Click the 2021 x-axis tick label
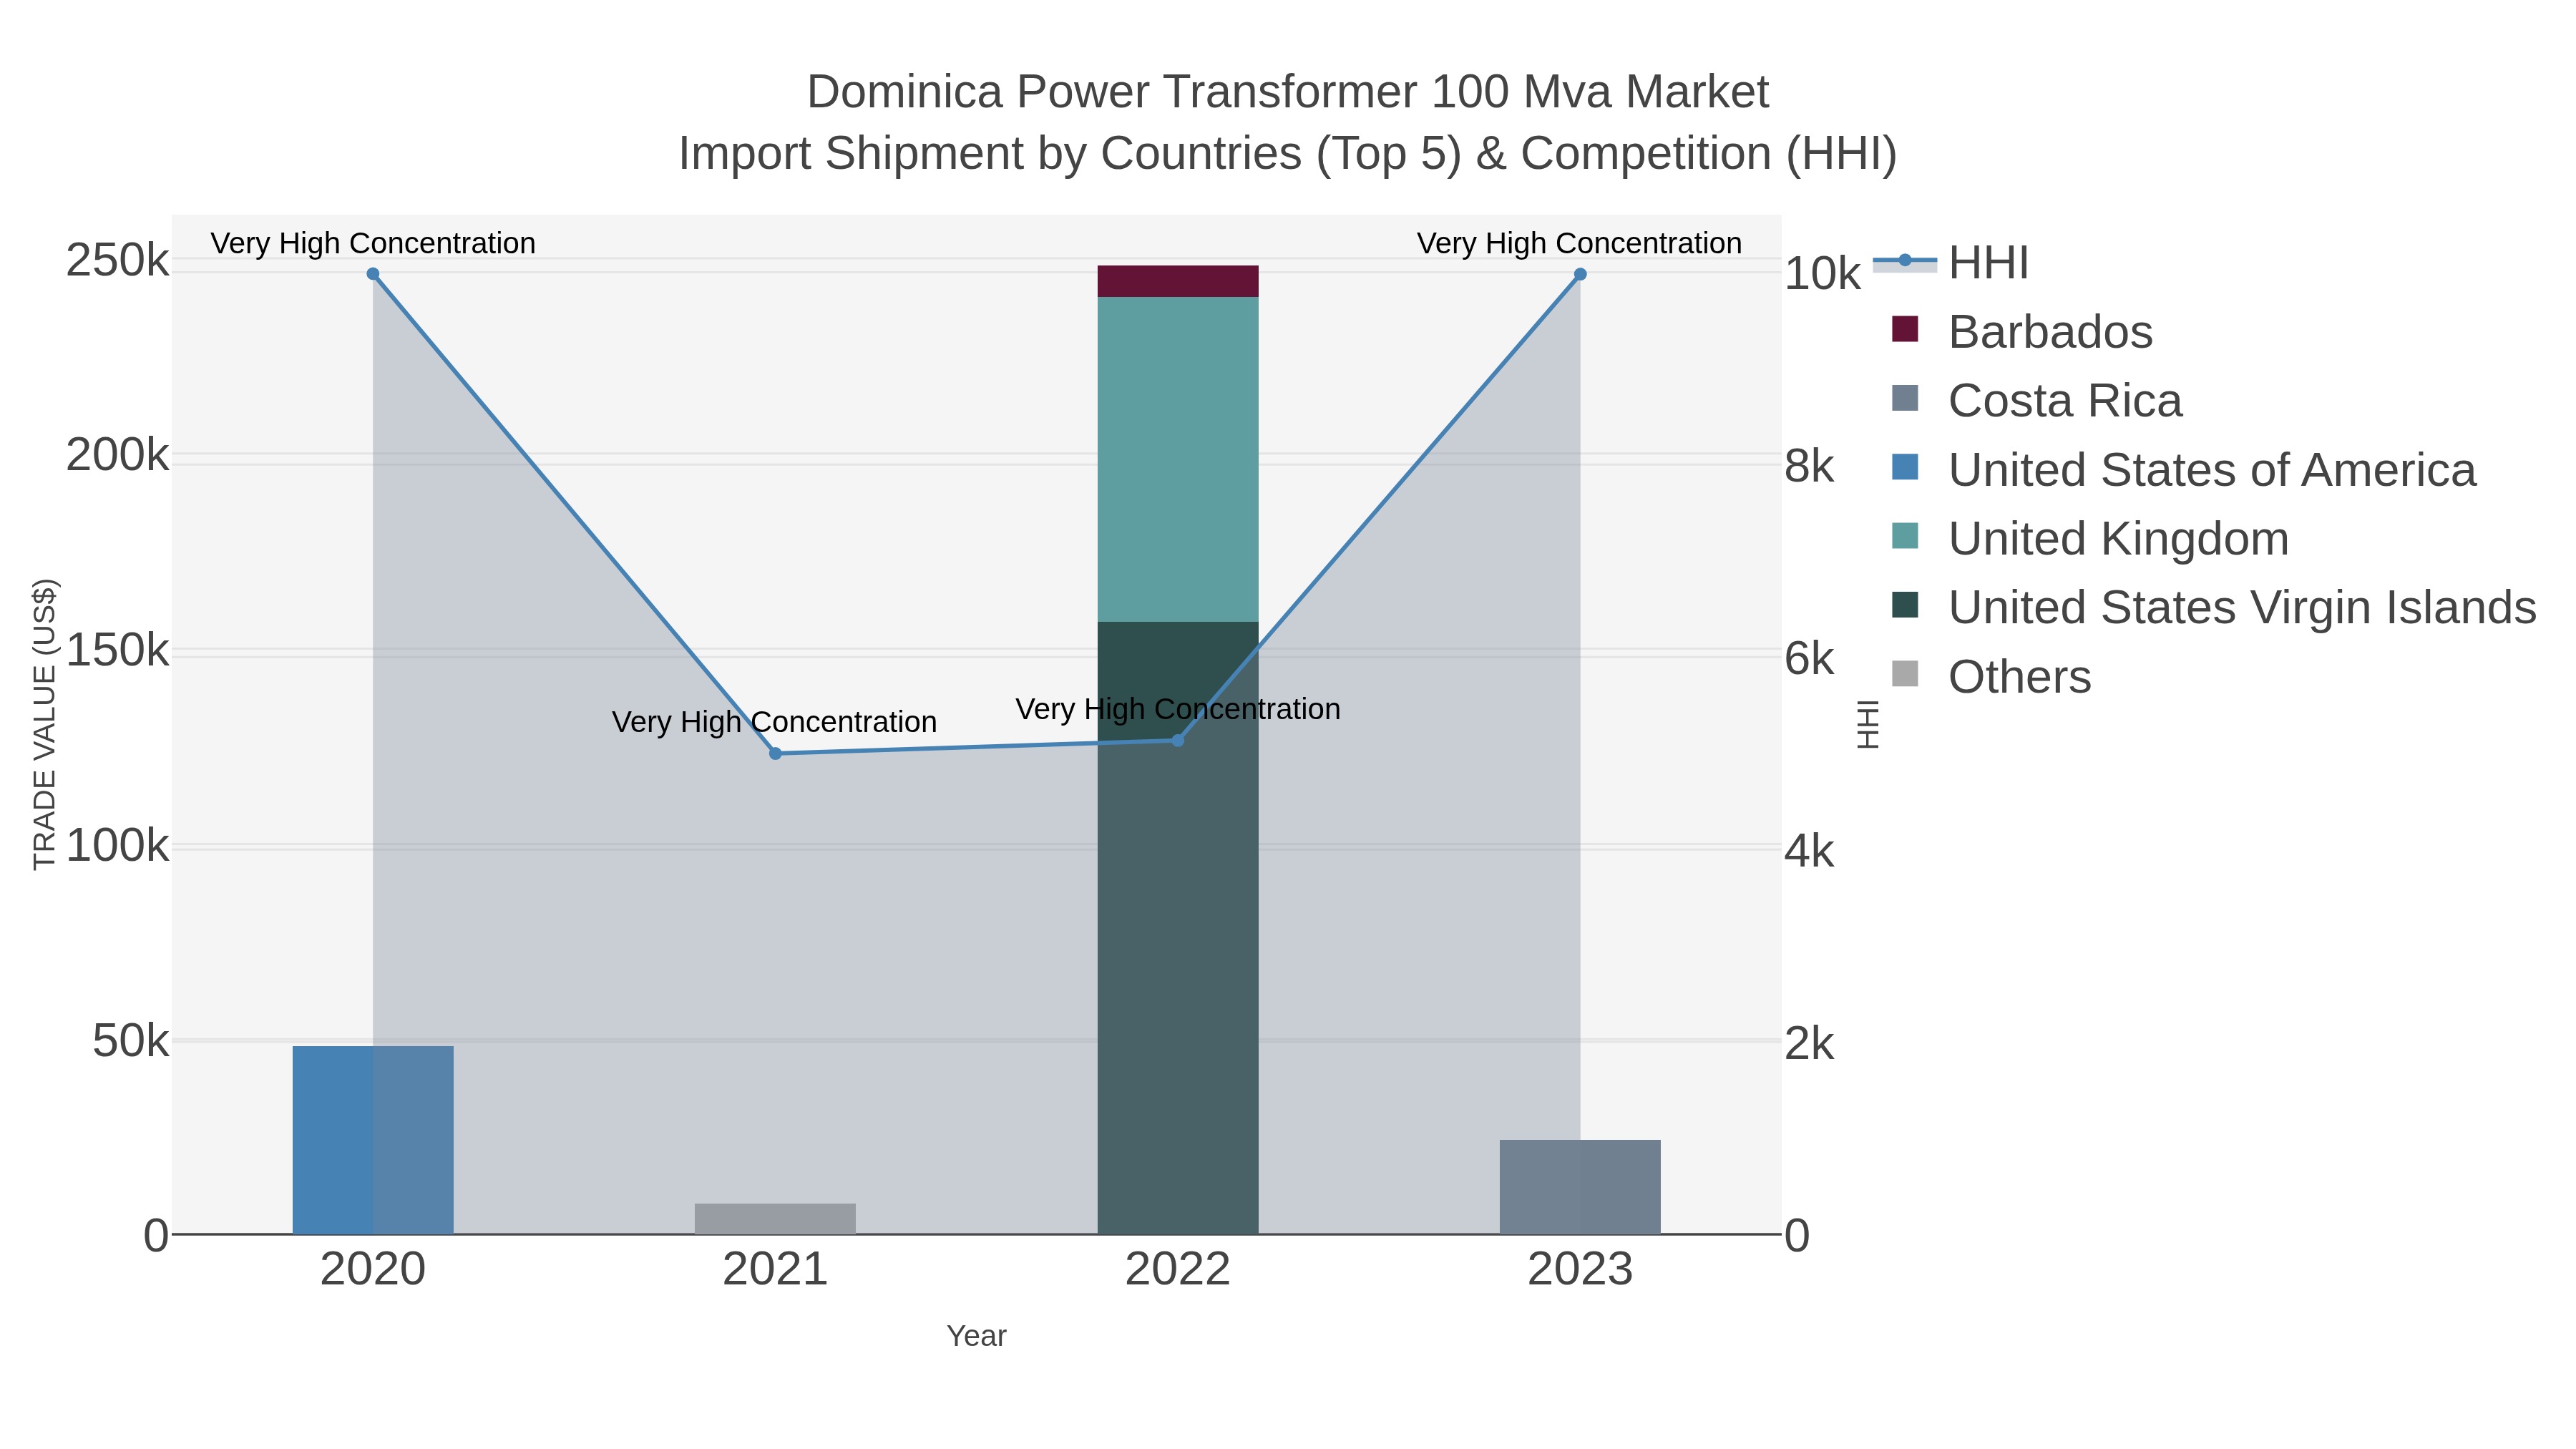Image resolution: width=2576 pixels, height=1449 pixels. (x=775, y=1270)
